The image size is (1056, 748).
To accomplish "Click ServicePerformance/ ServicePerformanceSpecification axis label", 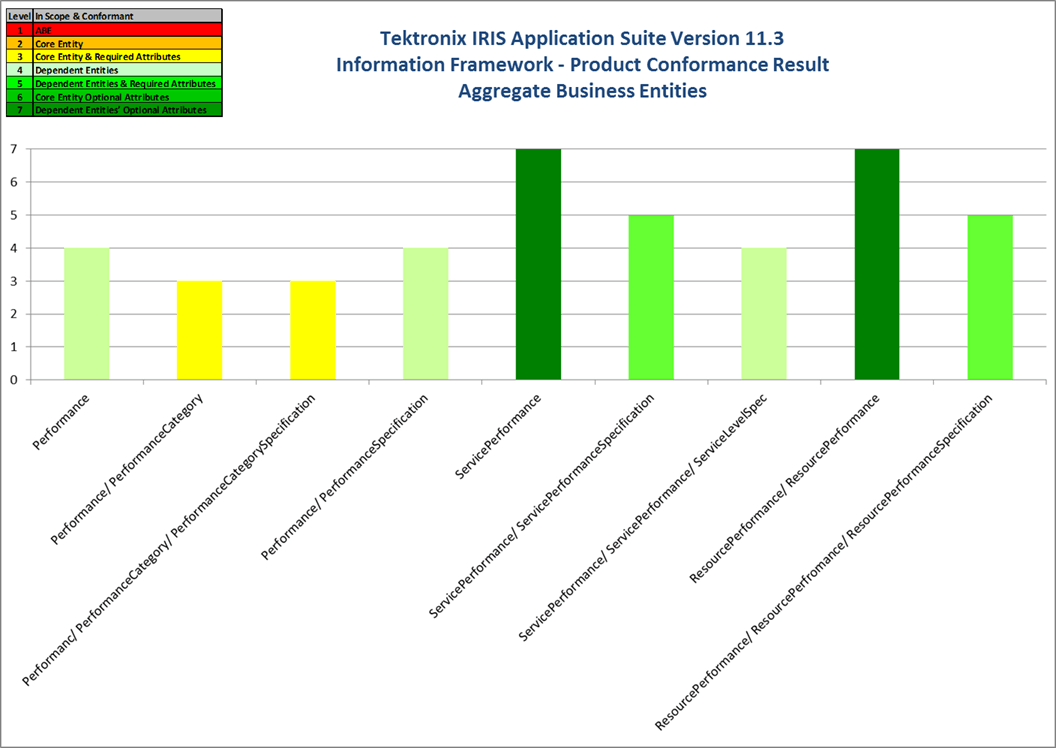I will click(x=541, y=506).
